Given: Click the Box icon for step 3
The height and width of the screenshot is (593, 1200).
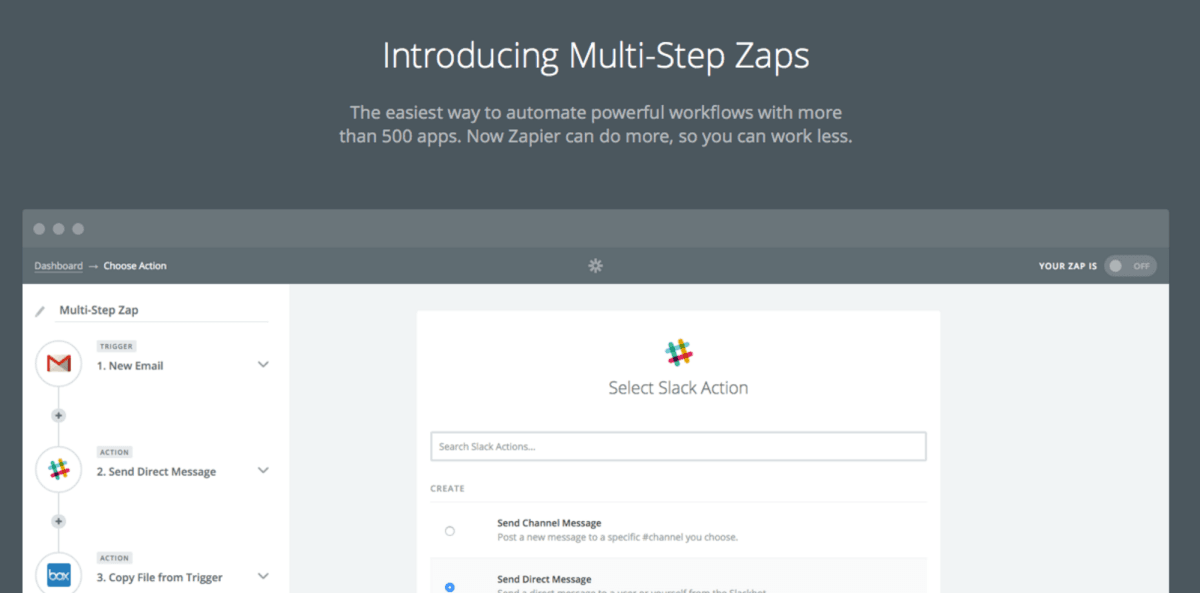Looking at the screenshot, I should pyautogui.click(x=59, y=576).
